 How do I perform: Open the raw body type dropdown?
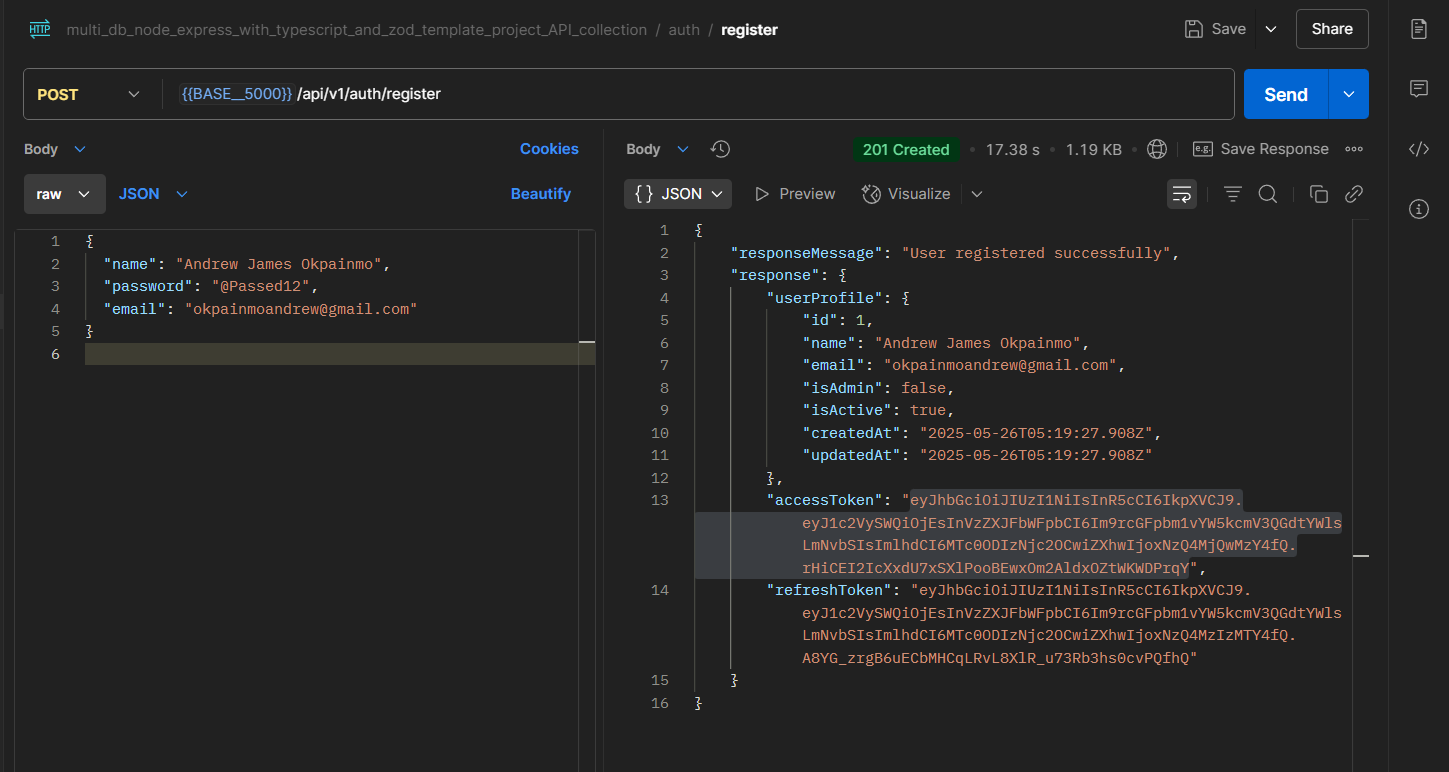64,194
